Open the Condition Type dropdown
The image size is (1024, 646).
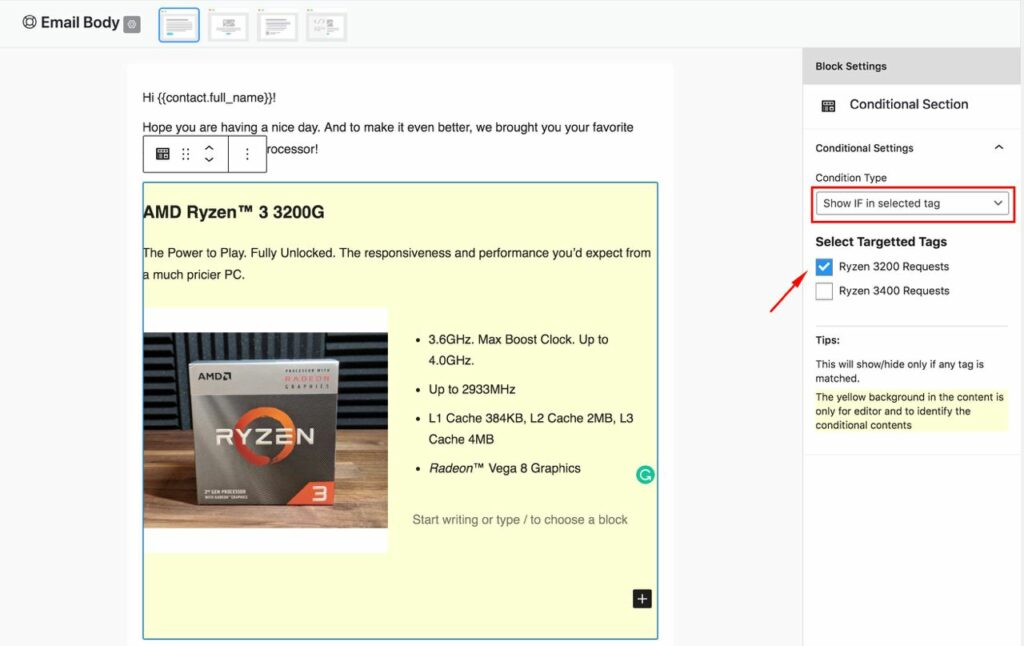[912, 203]
